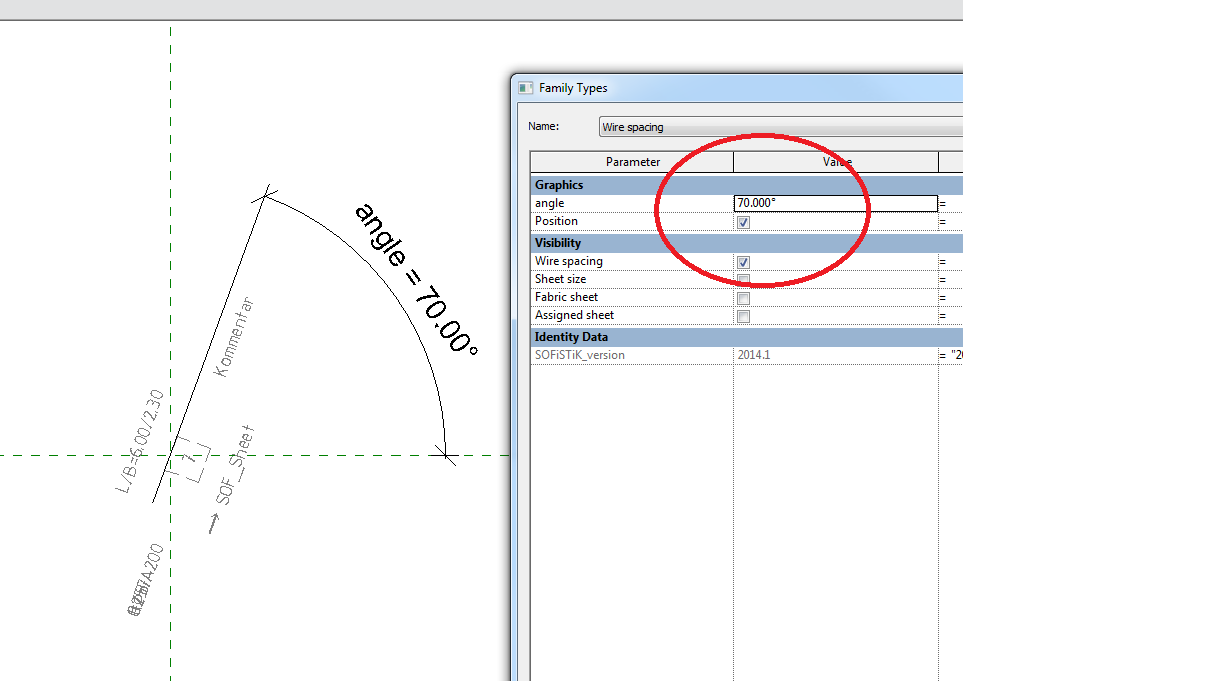Disable Wire spacing visibility checkbox
1228x691 pixels.
[743, 262]
